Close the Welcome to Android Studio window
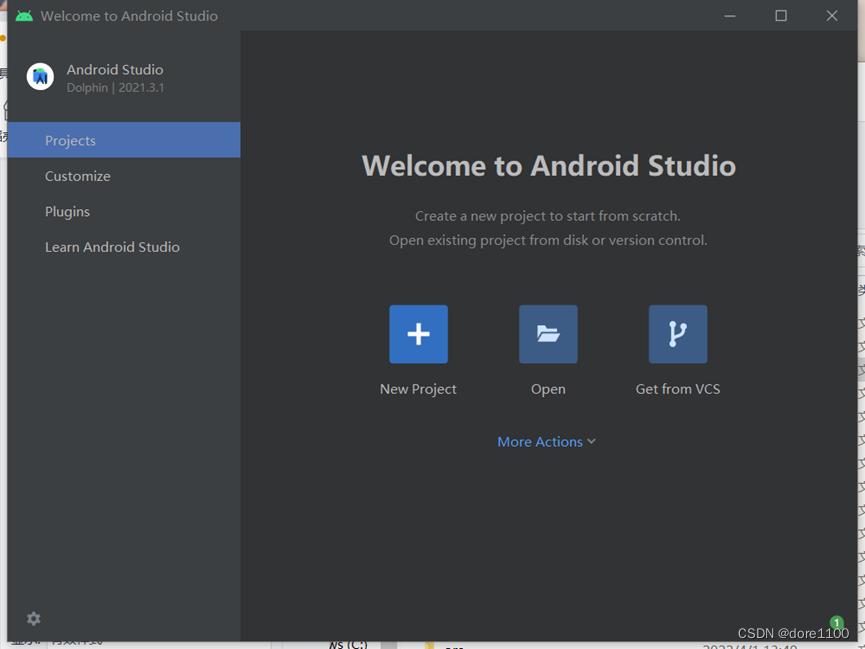 832,16
